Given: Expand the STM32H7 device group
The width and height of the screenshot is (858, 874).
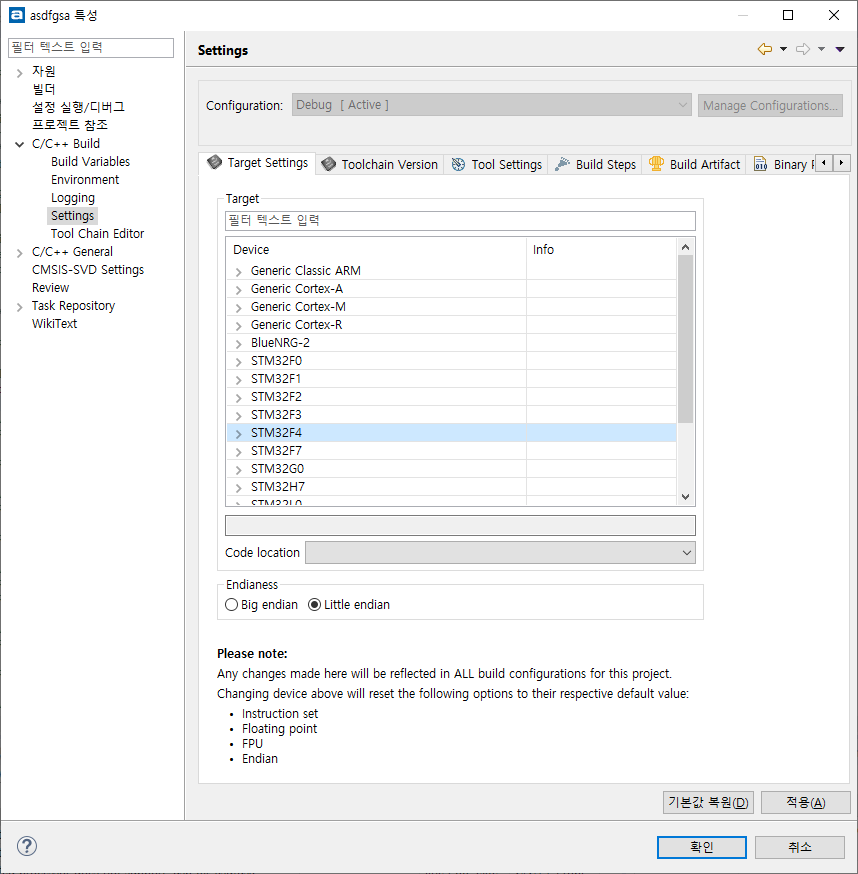Looking at the screenshot, I should pos(239,488).
